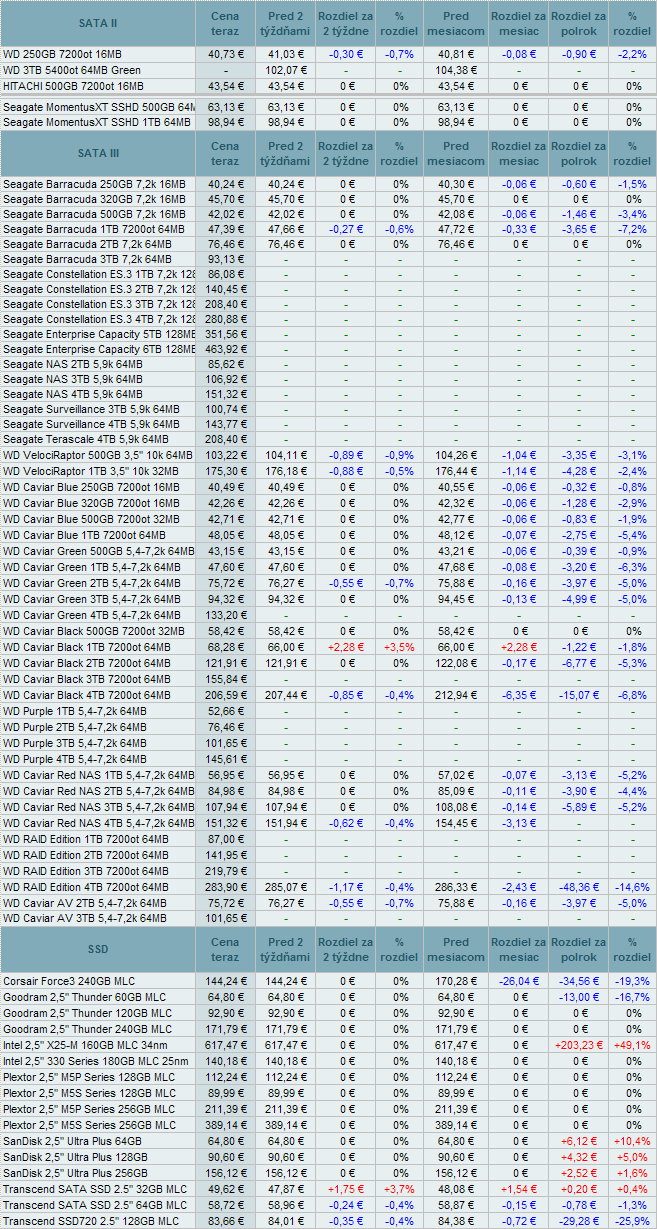The width and height of the screenshot is (657, 1229).
Task: Click "-2,2%" in the WD 250GB row
Action: [x=632, y=54]
